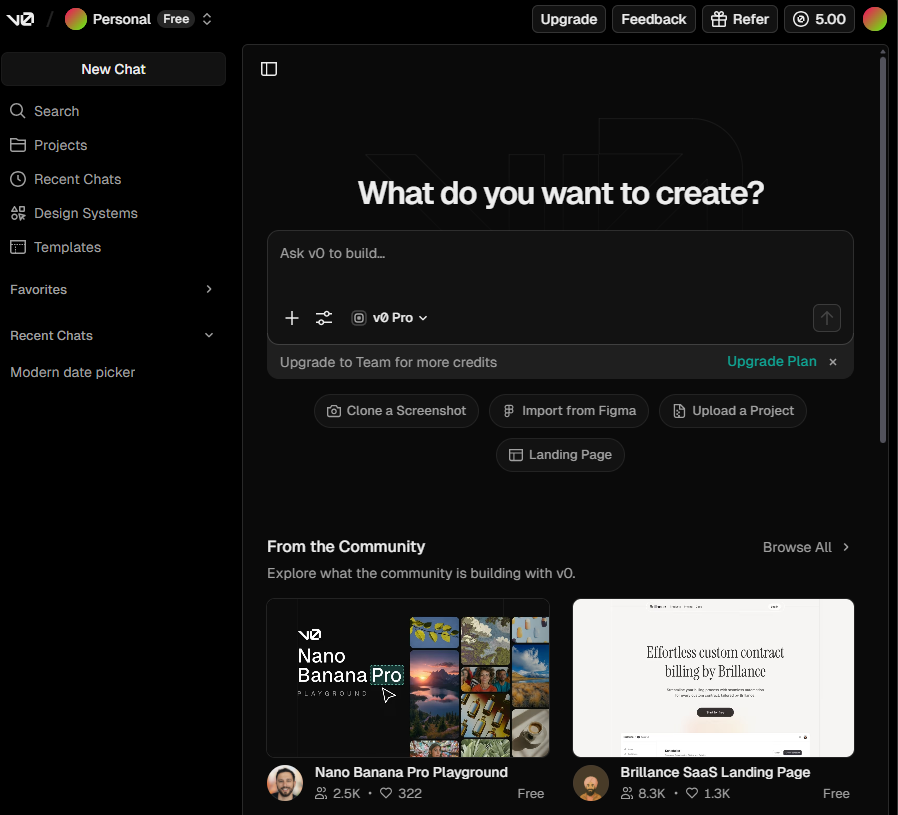Click the heart icon showing 322 likes
Viewport: 898px width, 815px height.
click(386, 793)
